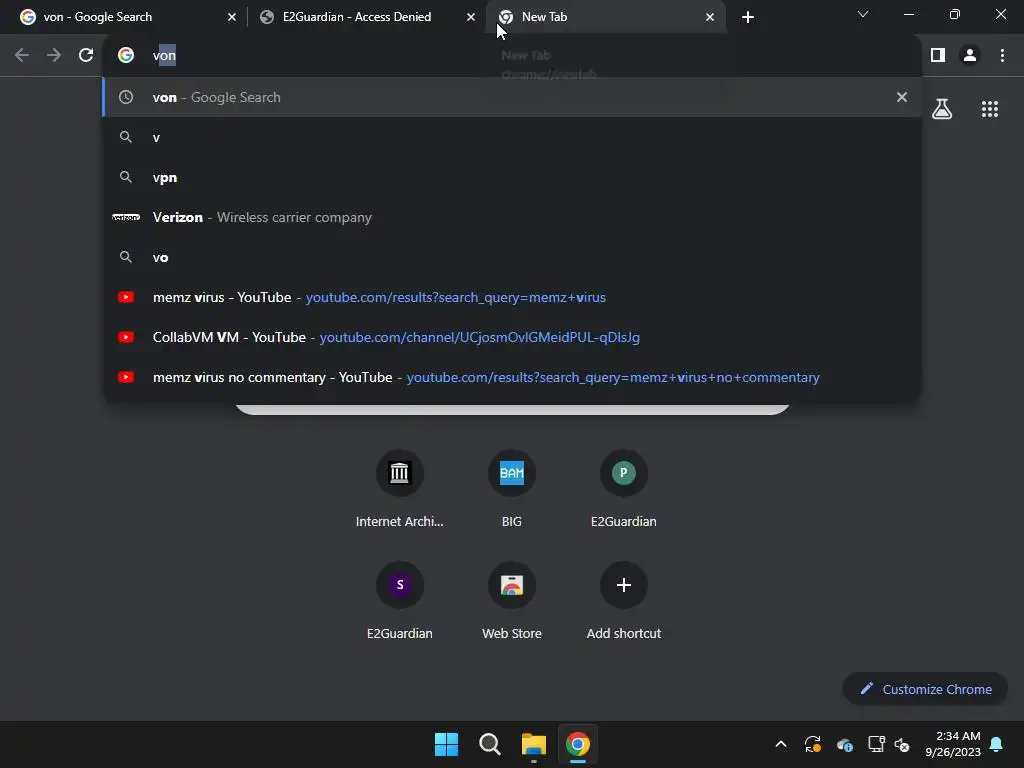
Task: Open the Web Store shortcut
Action: click(x=512, y=601)
